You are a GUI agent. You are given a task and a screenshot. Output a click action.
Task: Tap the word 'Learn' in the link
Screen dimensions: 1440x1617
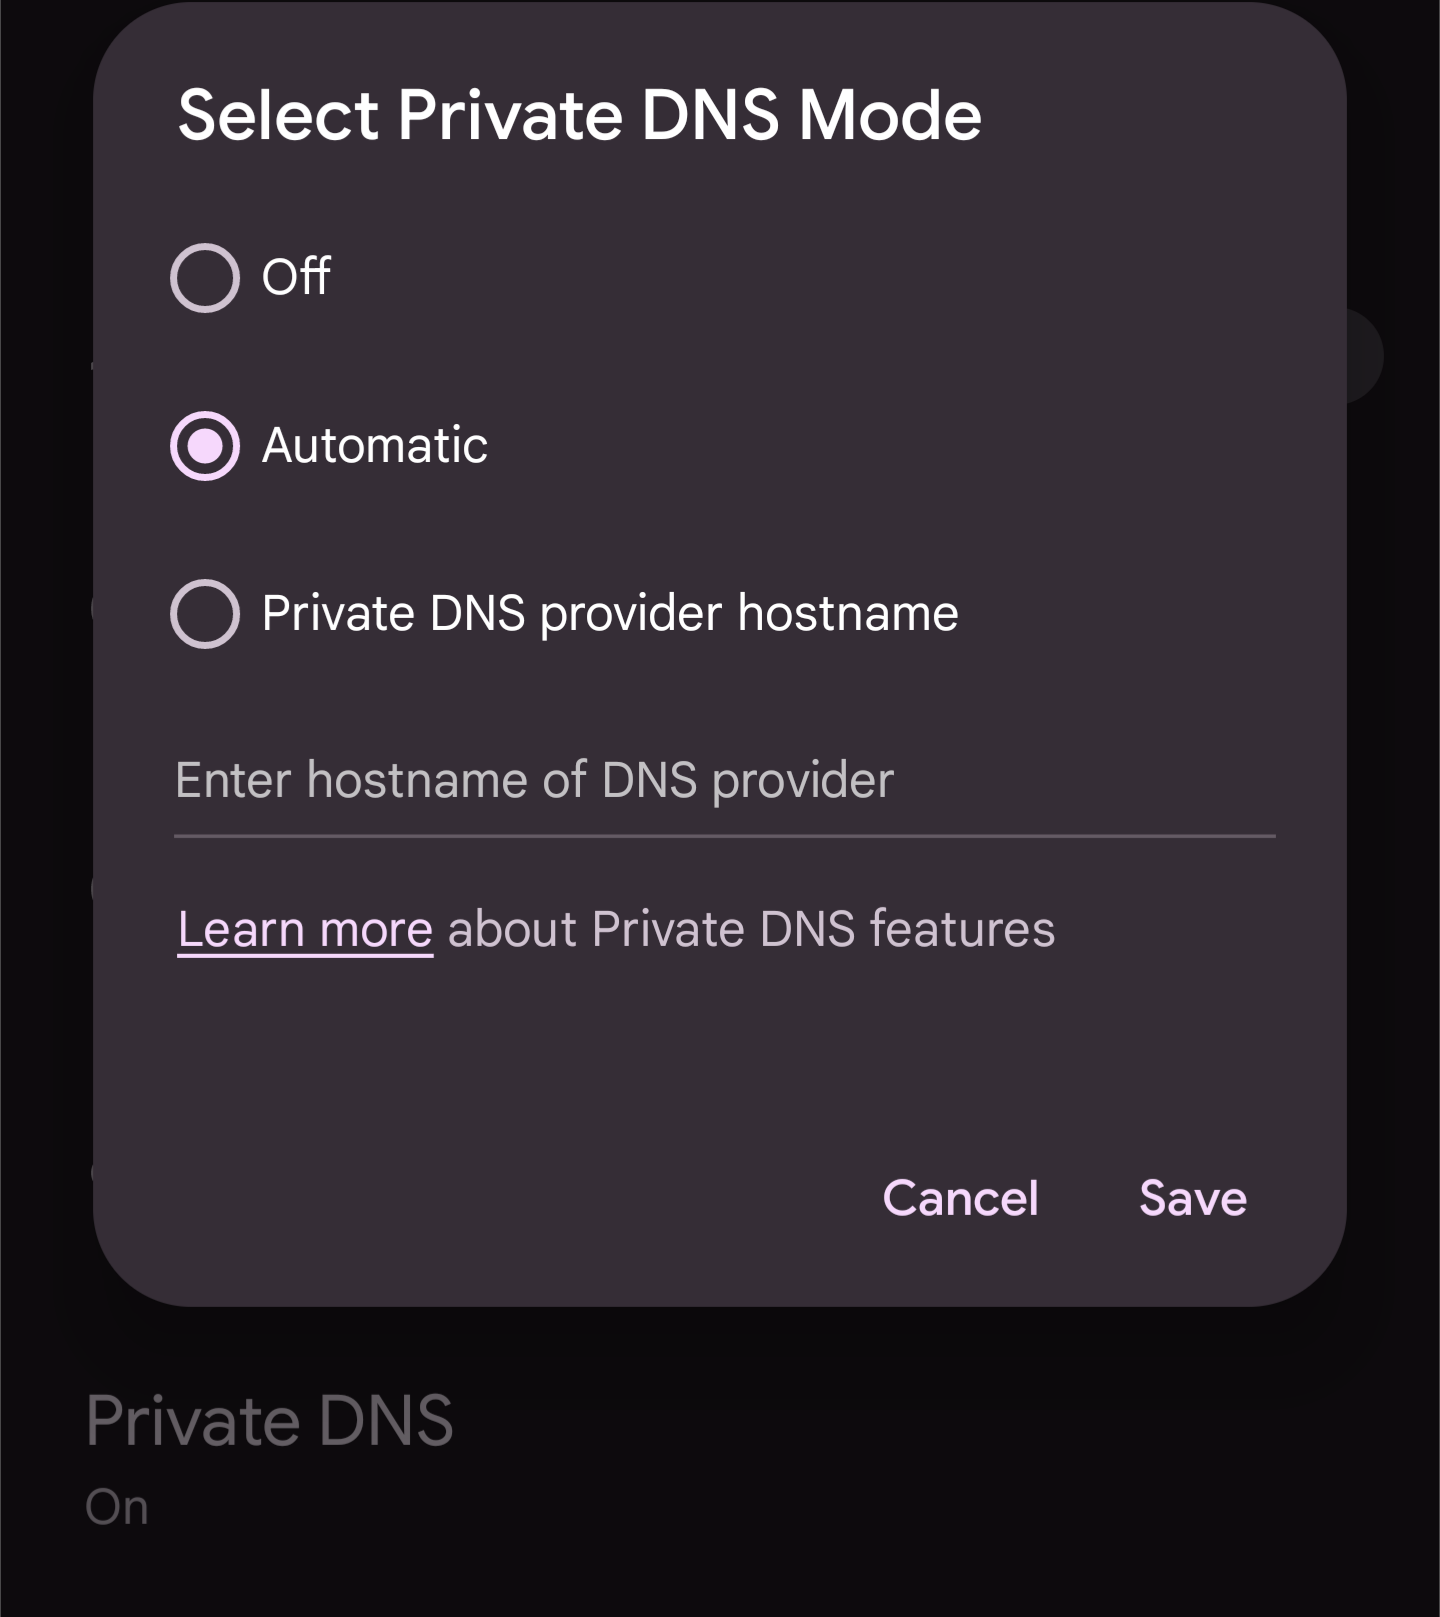click(241, 930)
